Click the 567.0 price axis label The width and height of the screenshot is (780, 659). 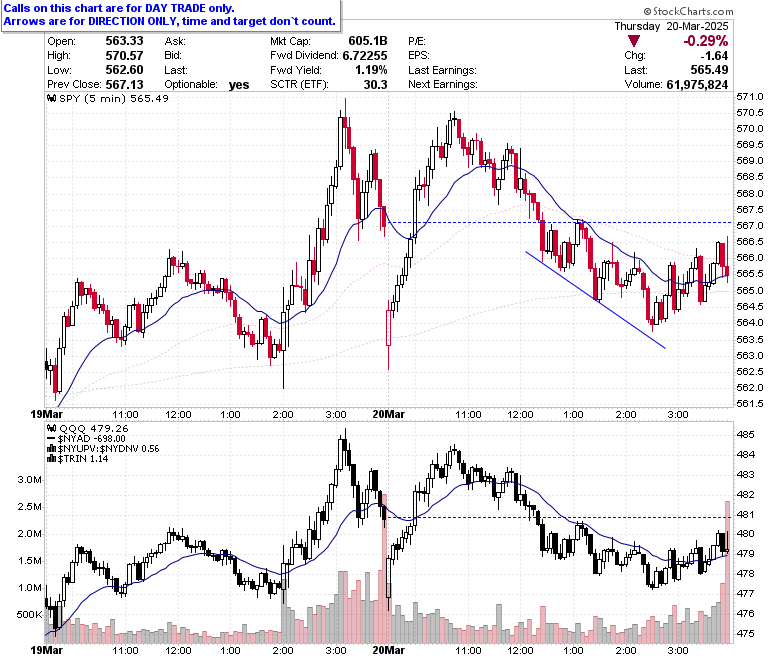[750, 226]
